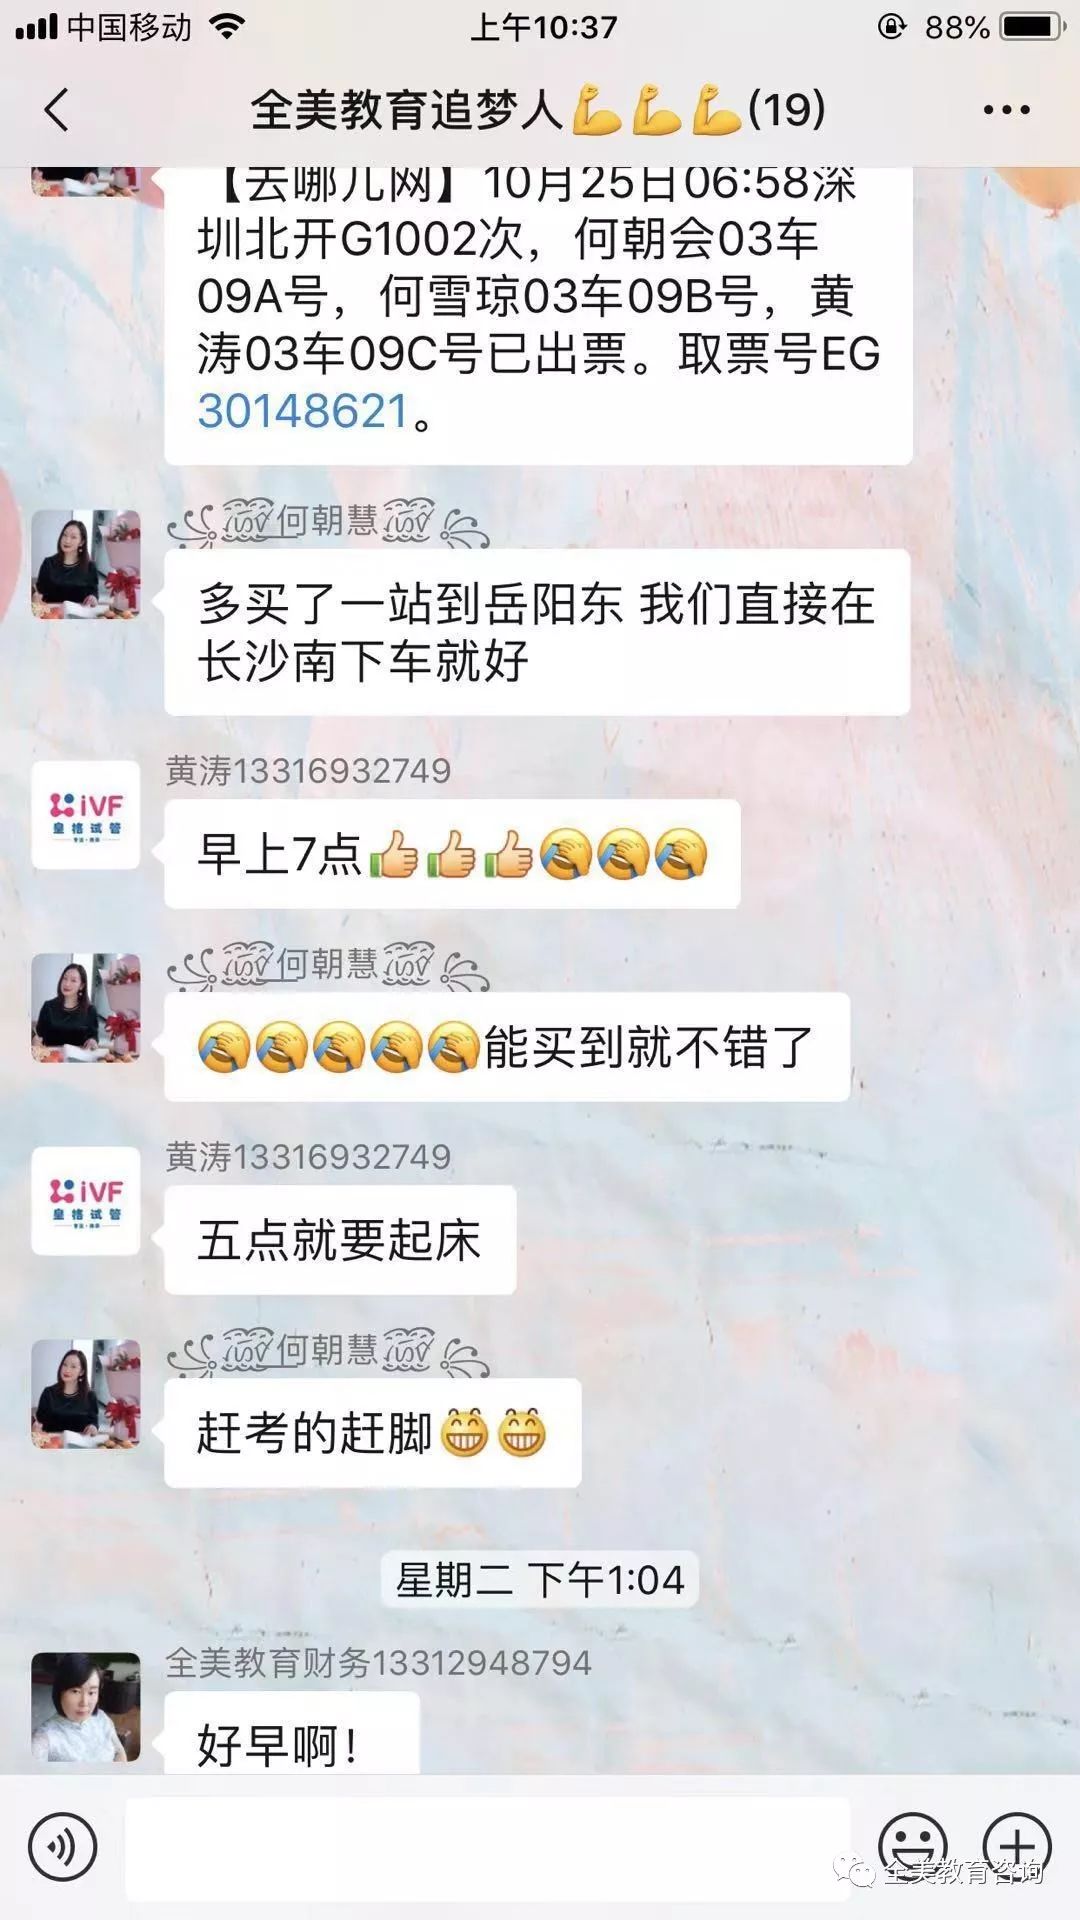Select the 早上7点 message bubble
Image resolution: width=1080 pixels, height=1920 pixels.
(x=452, y=854)
